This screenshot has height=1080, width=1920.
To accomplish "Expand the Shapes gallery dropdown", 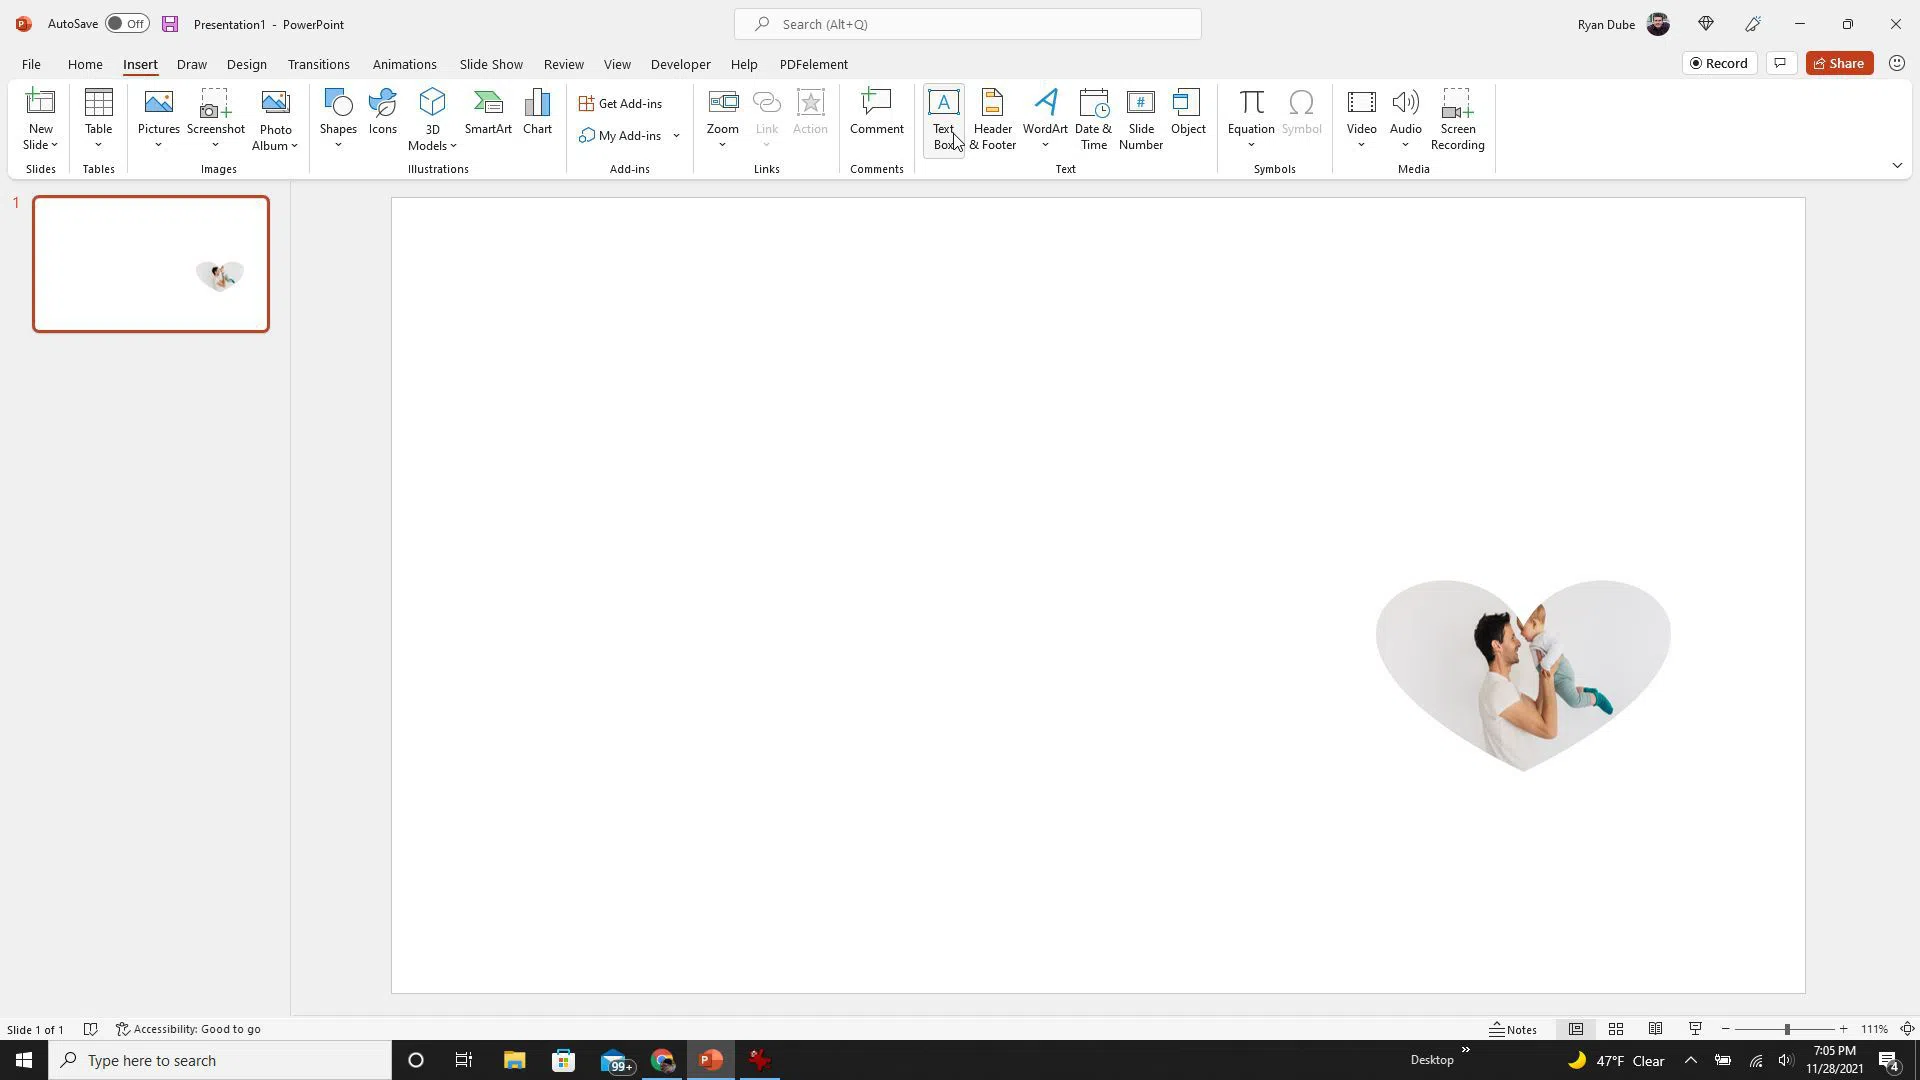I will (x=338, y=146).
